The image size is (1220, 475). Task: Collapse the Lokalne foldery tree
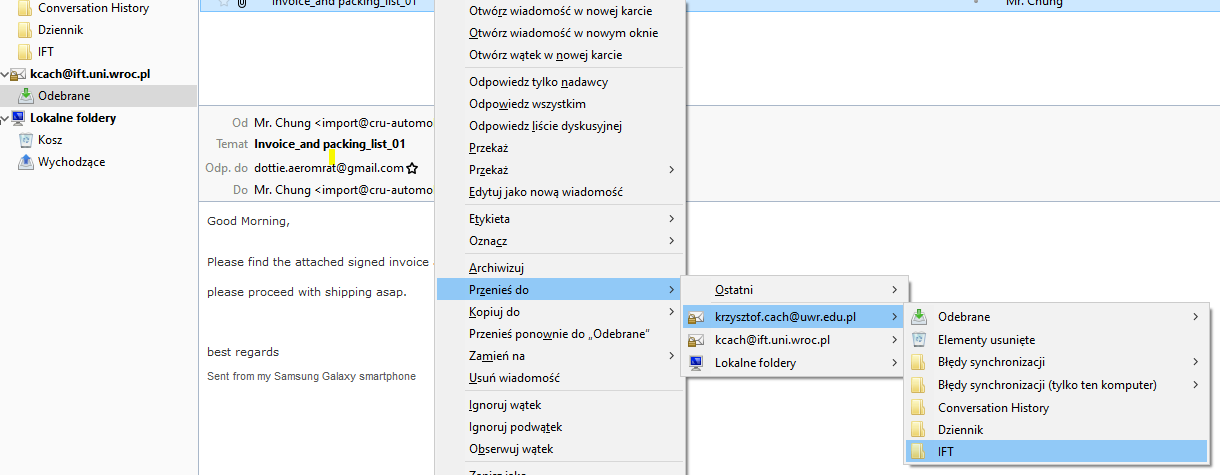[5, 119]
